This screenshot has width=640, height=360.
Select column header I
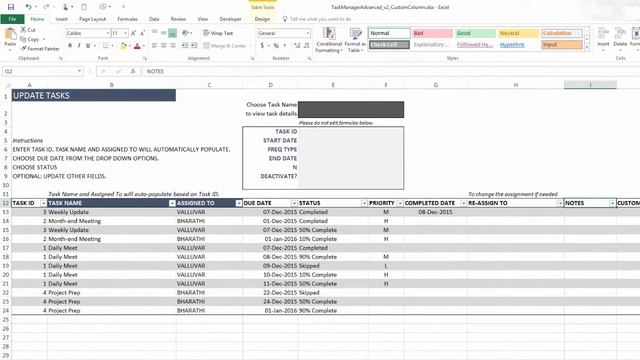pyautogui.click(x=590, y=85)
